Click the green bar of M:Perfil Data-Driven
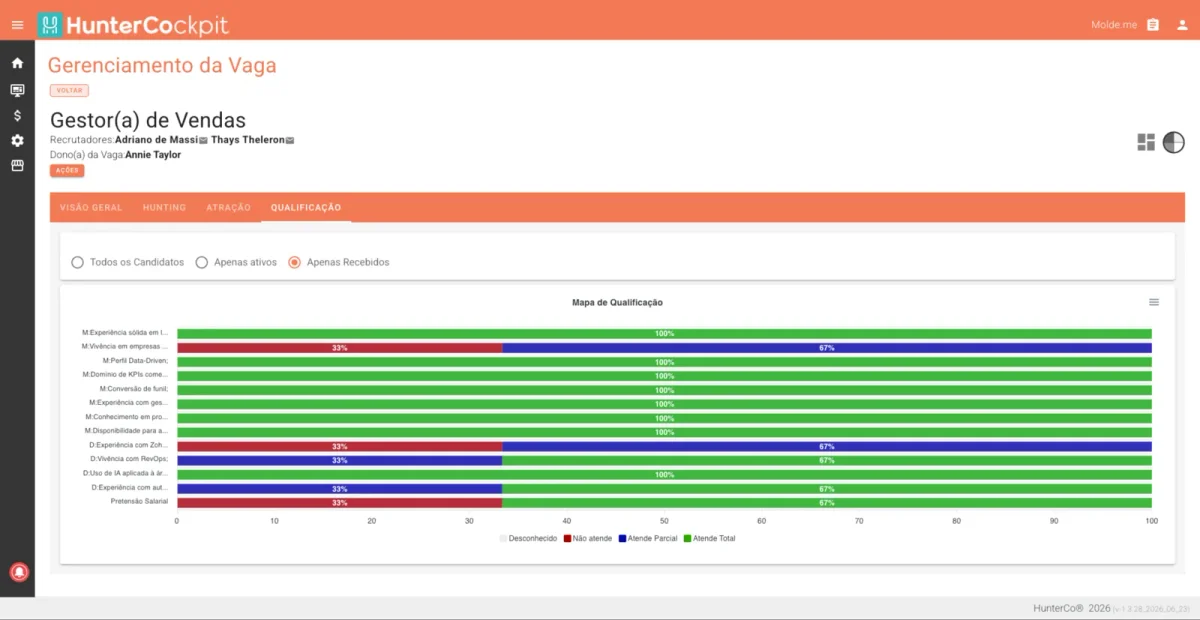This screenshot has height=620, width=1200. point(664,362)
